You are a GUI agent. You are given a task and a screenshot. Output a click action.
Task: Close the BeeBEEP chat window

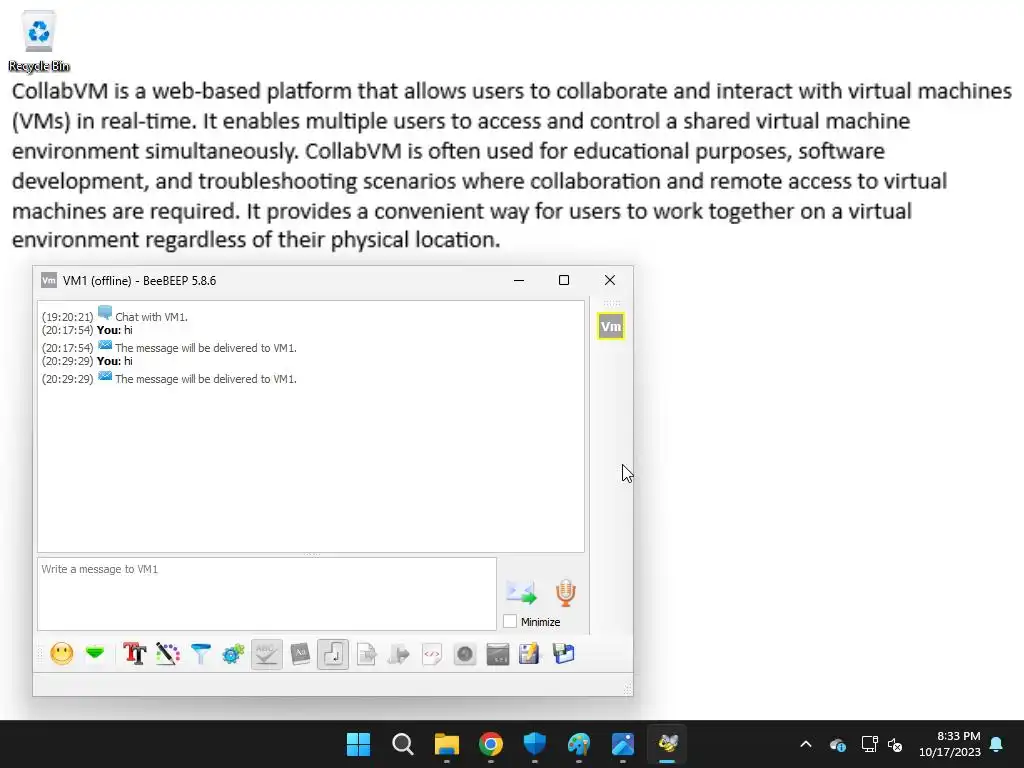click(610, 280)
